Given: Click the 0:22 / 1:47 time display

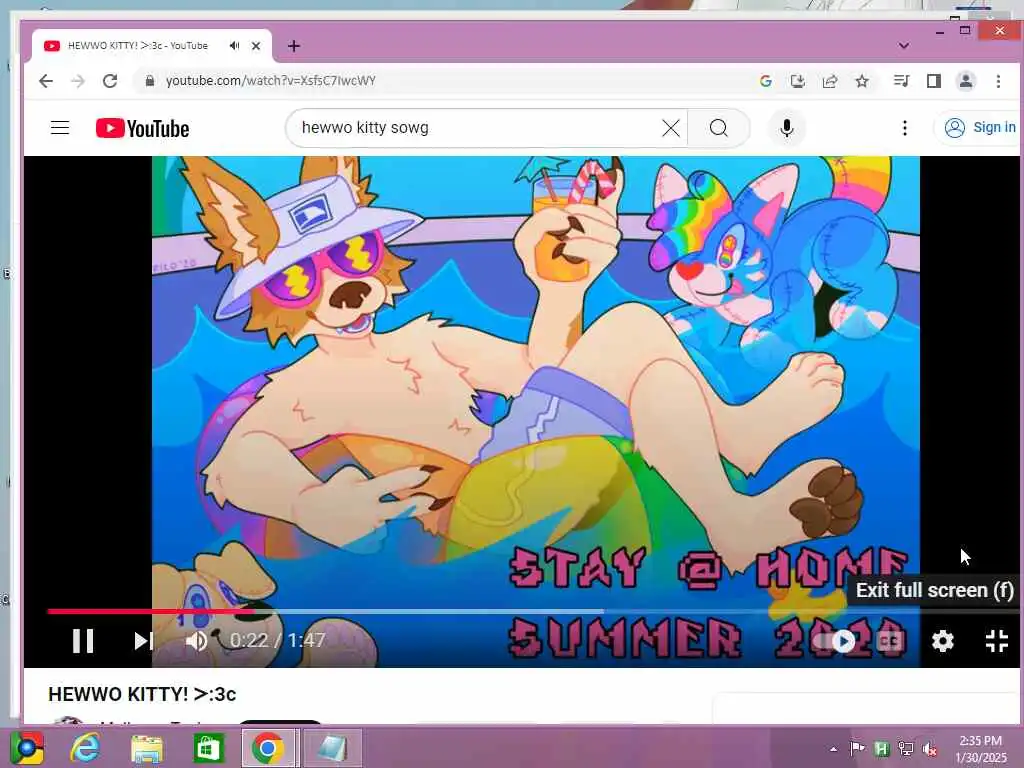Looking at the screenshot, I should coord(278,641).
